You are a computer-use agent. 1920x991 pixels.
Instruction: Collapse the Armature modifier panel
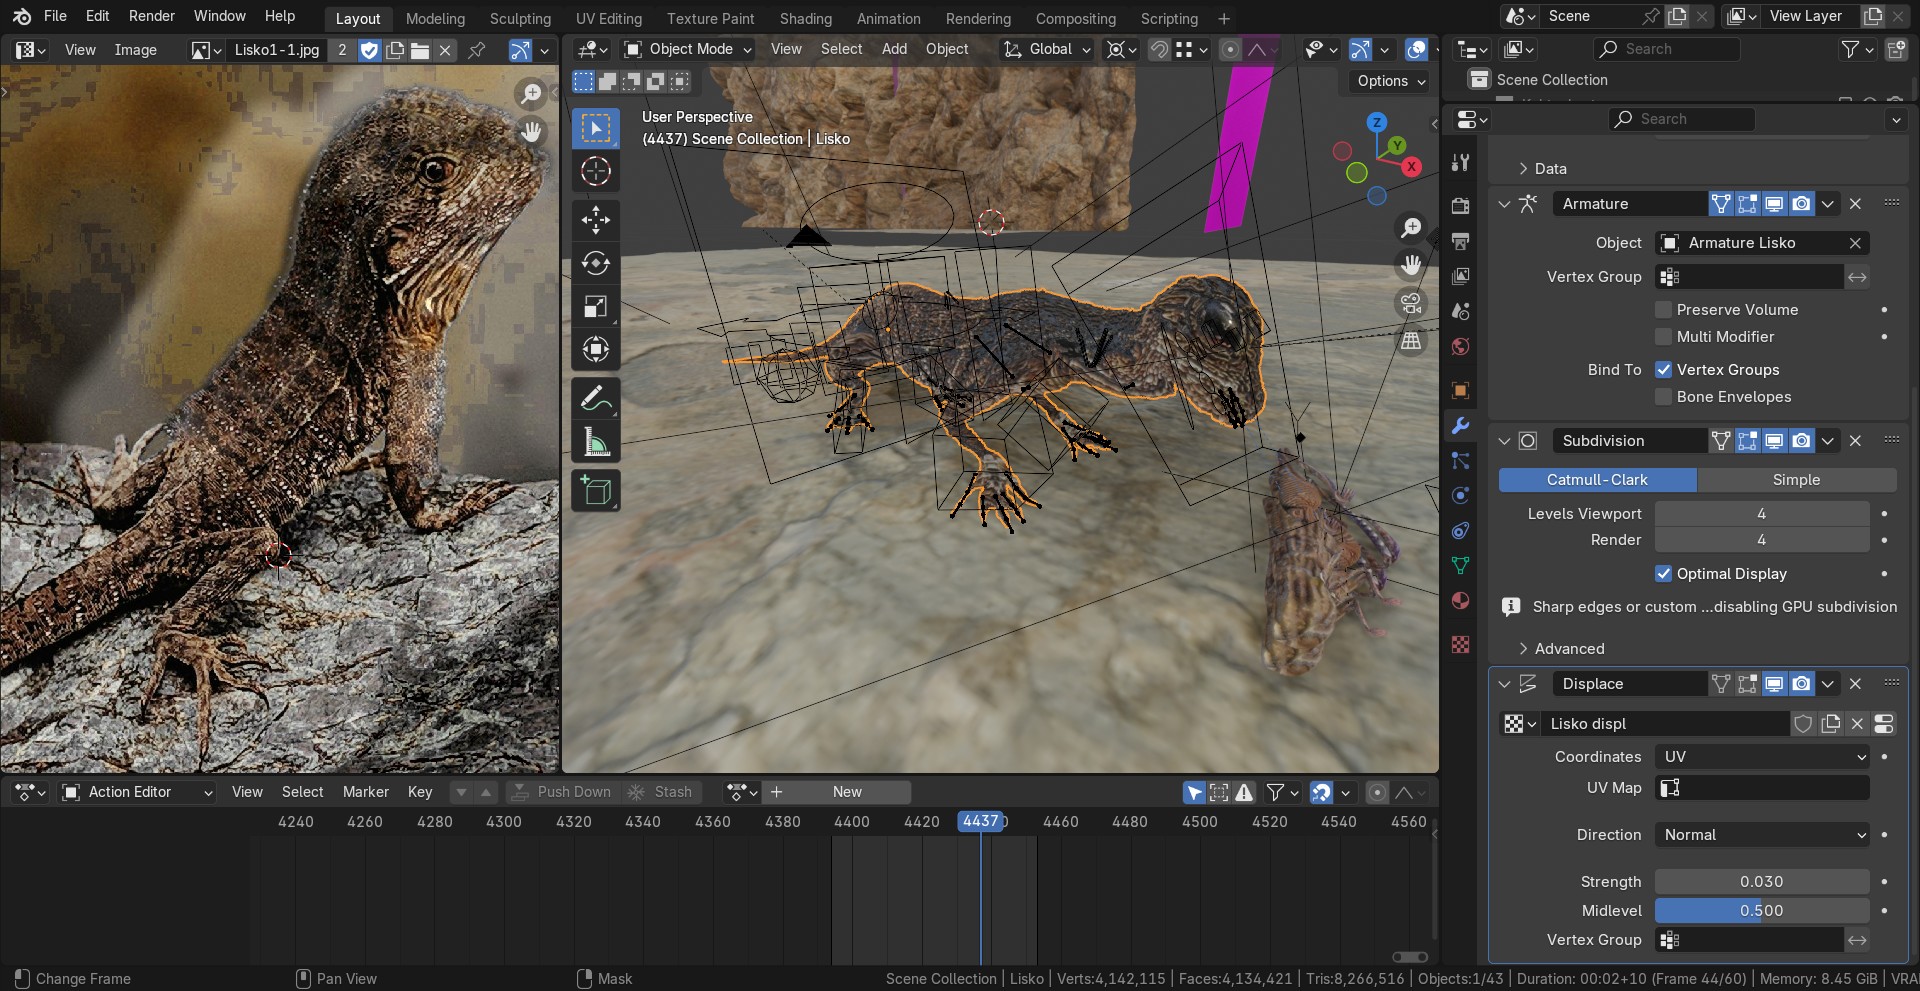1504,204
